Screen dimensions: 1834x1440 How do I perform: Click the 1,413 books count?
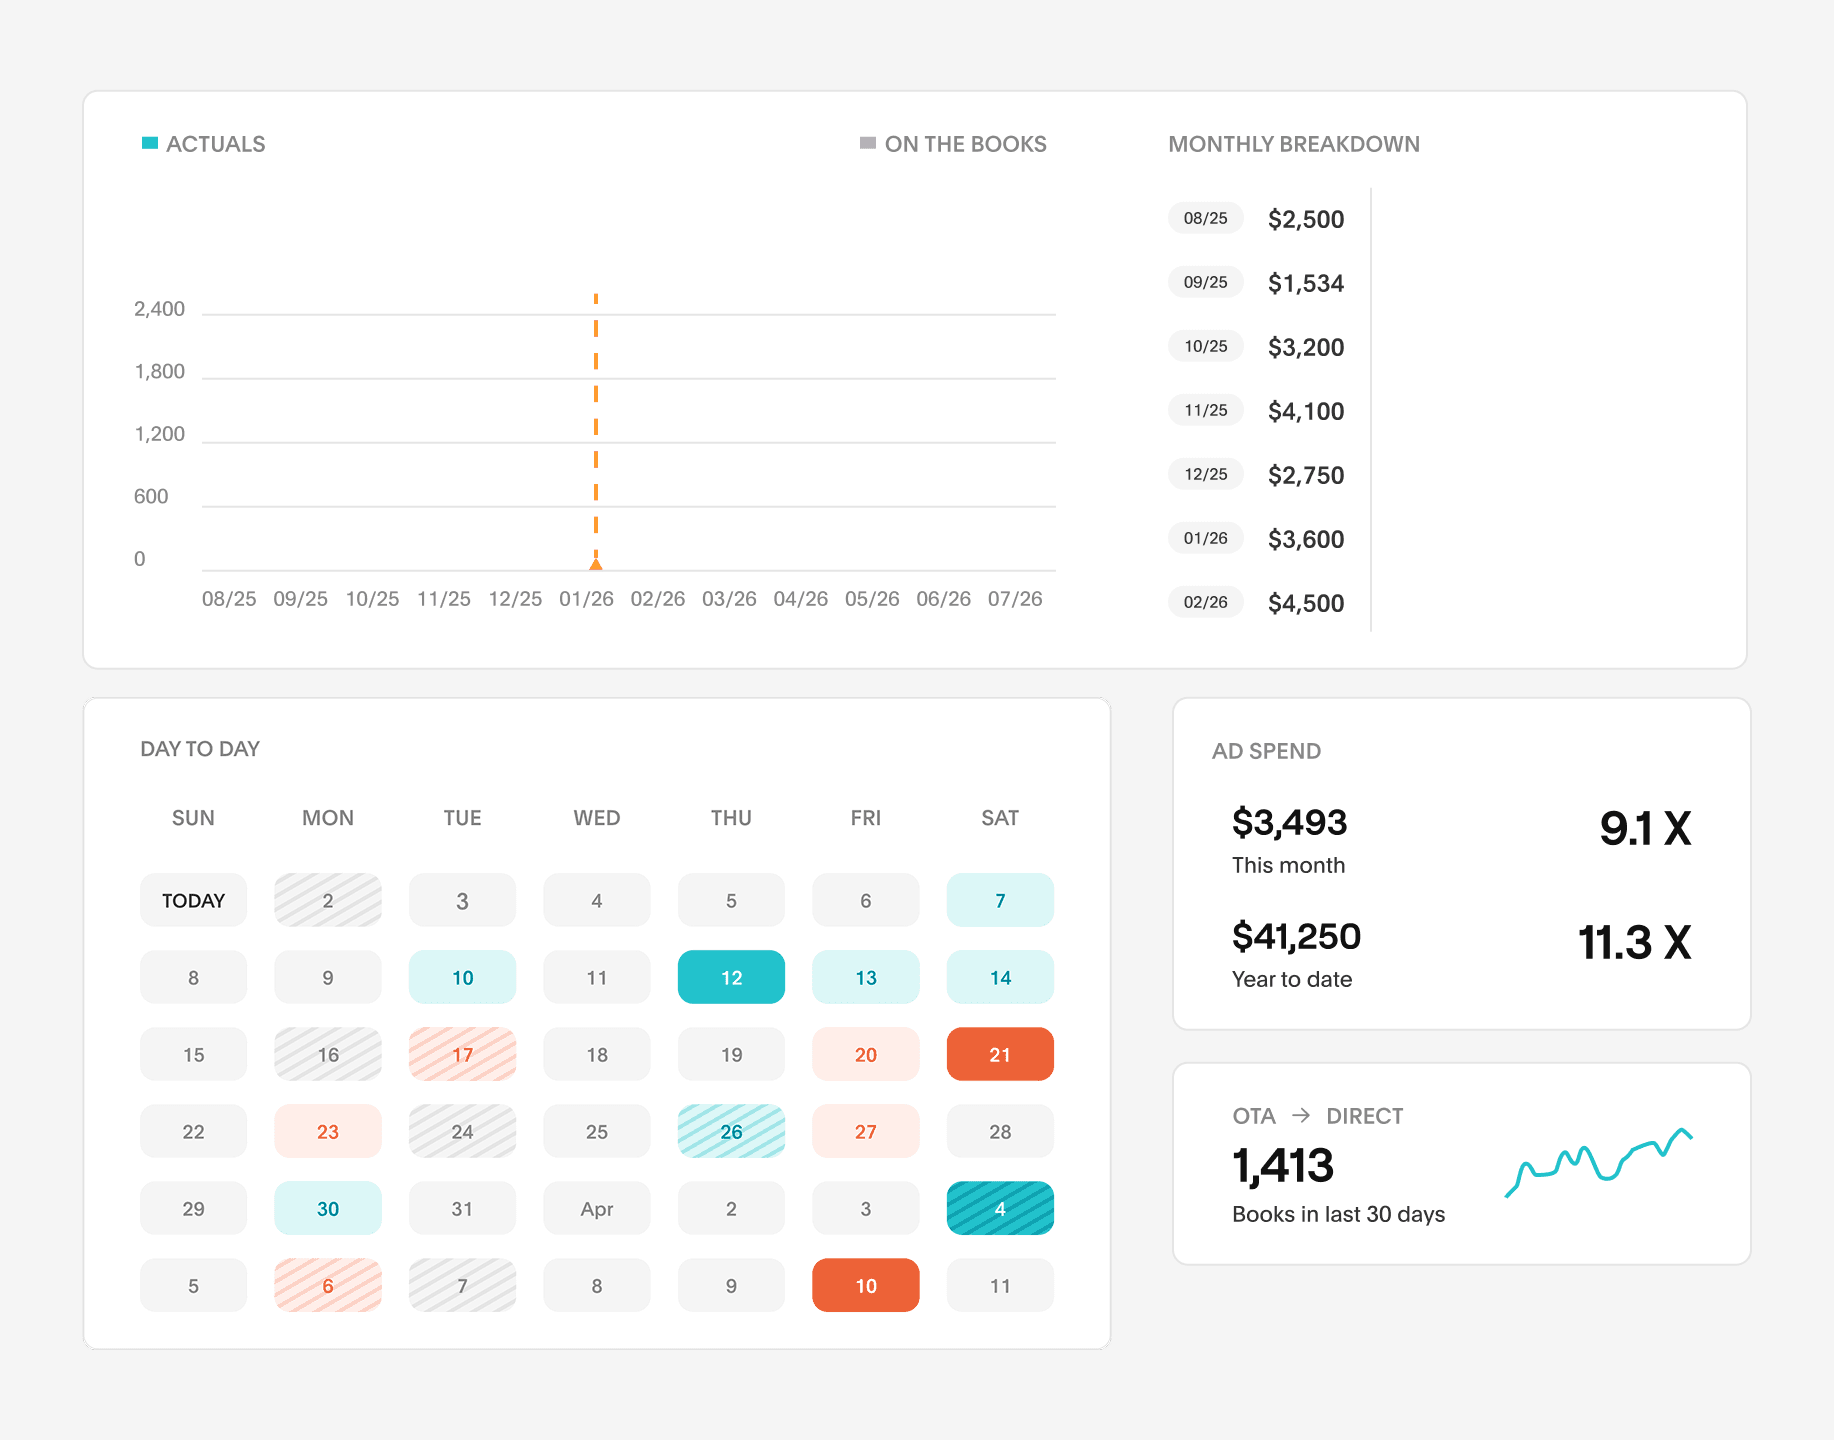[1283, 1163]
